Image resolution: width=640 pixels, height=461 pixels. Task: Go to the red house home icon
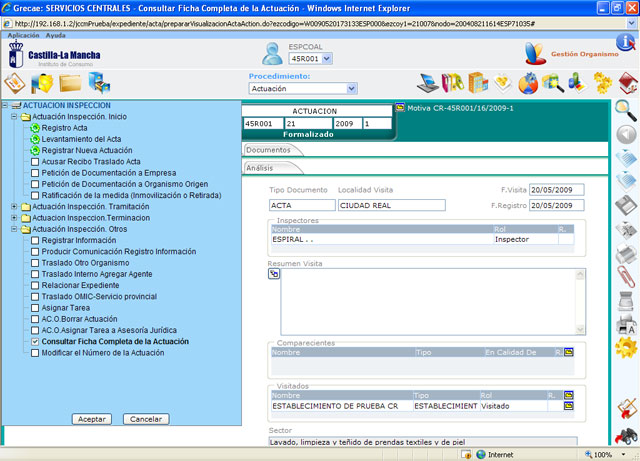coord(628,83)
